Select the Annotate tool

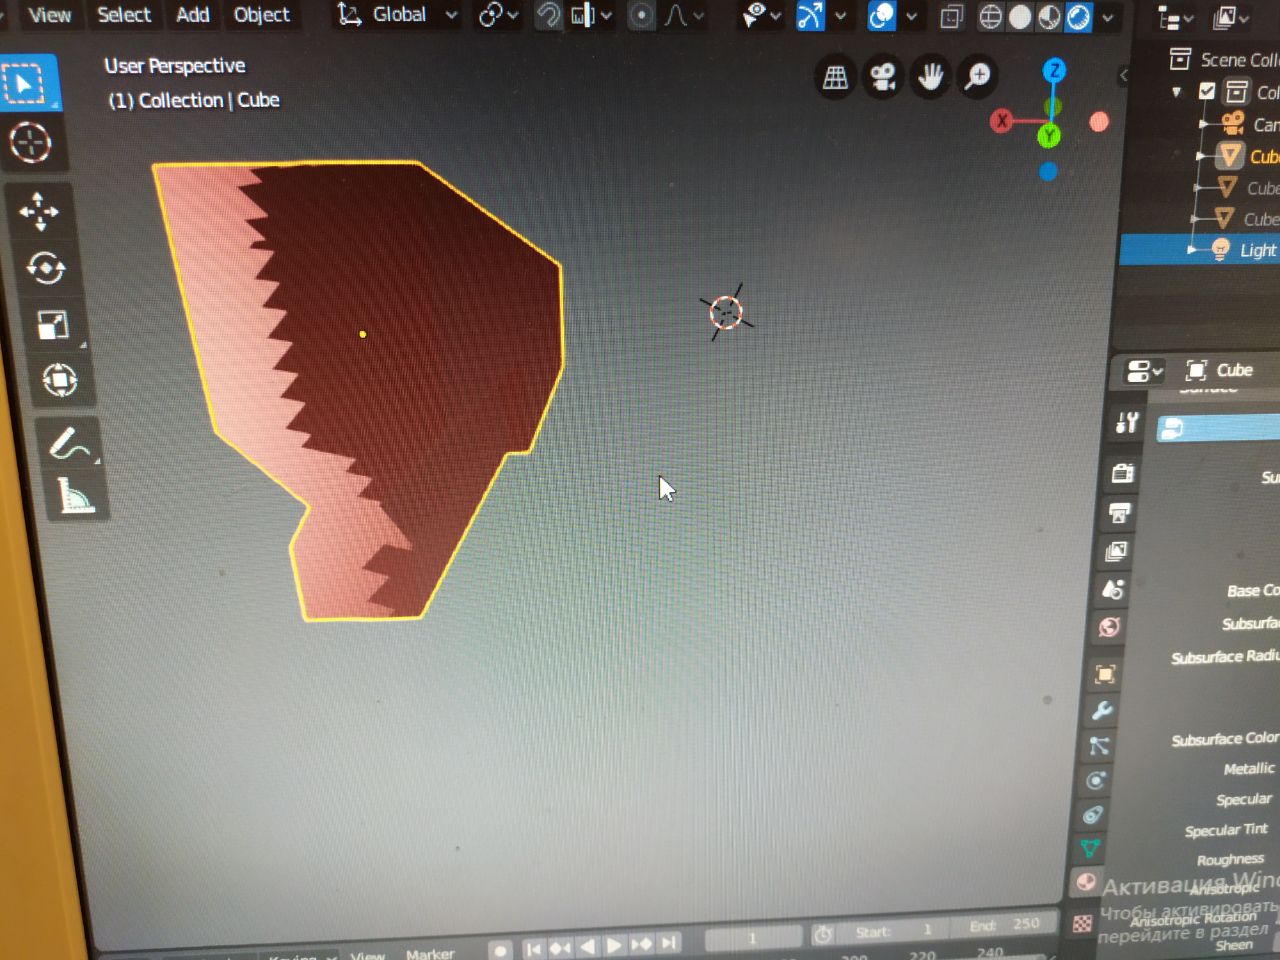(x=70, y=443)
